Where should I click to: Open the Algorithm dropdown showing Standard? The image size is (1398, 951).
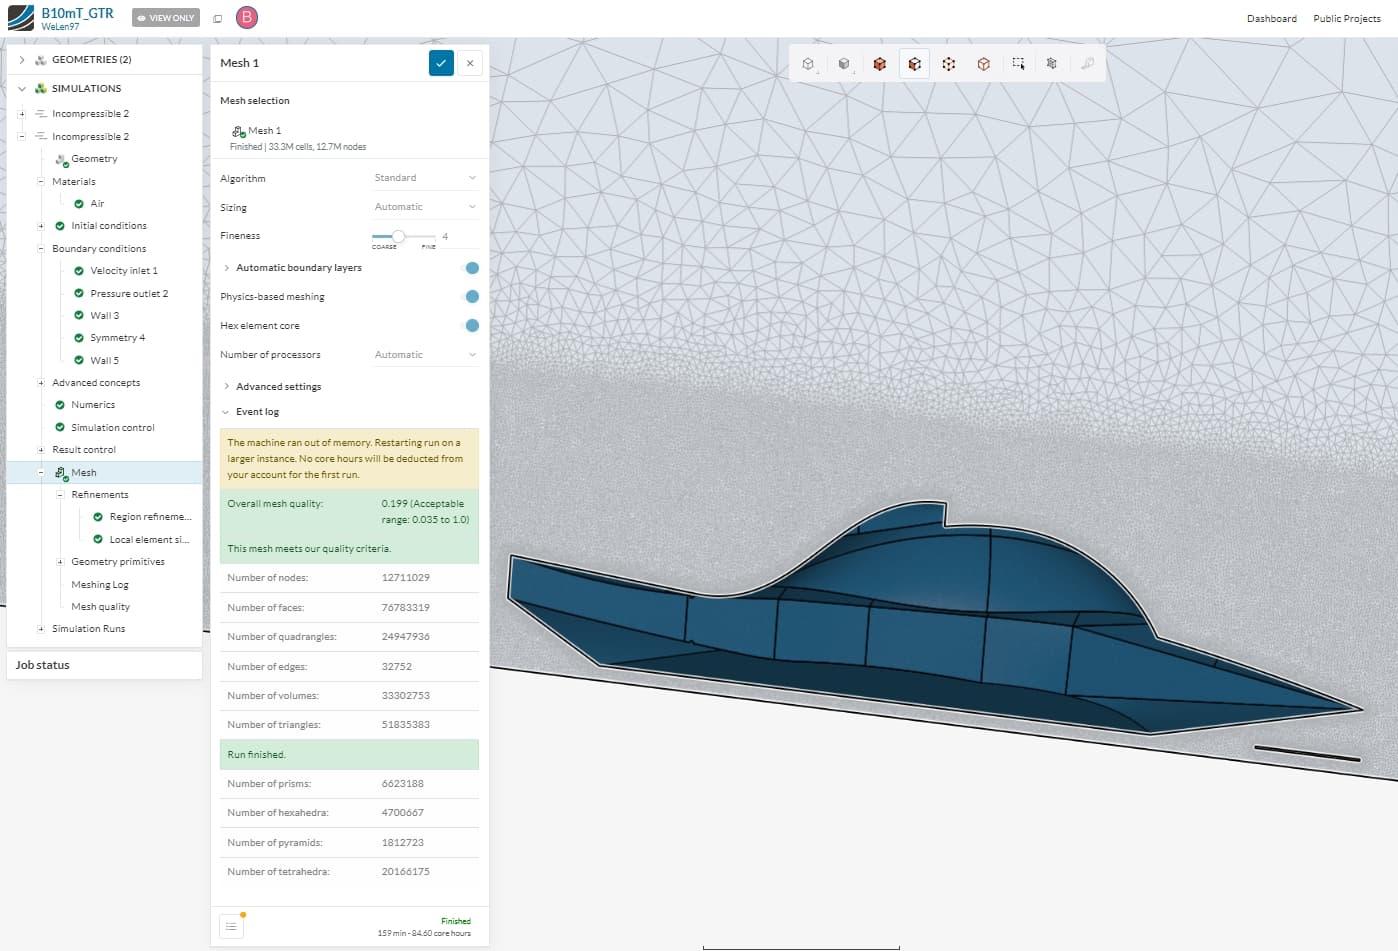424,177
